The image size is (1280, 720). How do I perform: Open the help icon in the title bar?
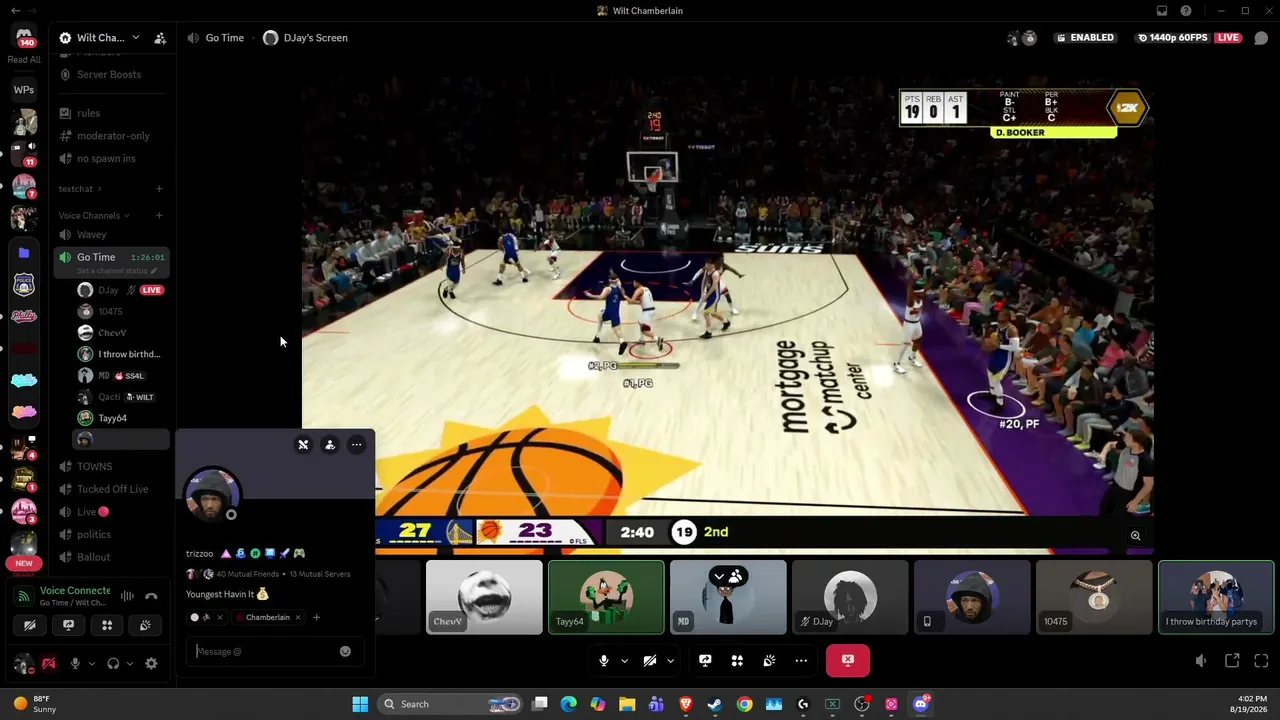[x=1186, y=11]
